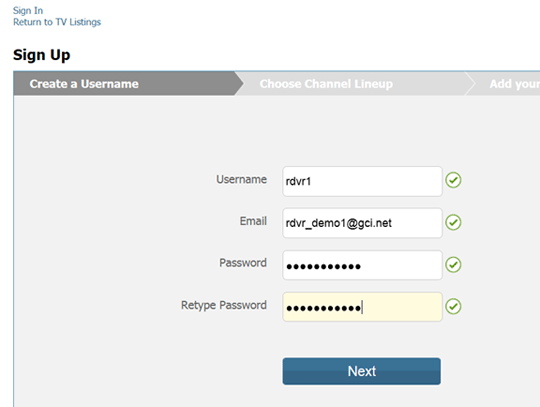Click the Email label text
This screenshot has height=407, width=540.
[x=253, y=221]
